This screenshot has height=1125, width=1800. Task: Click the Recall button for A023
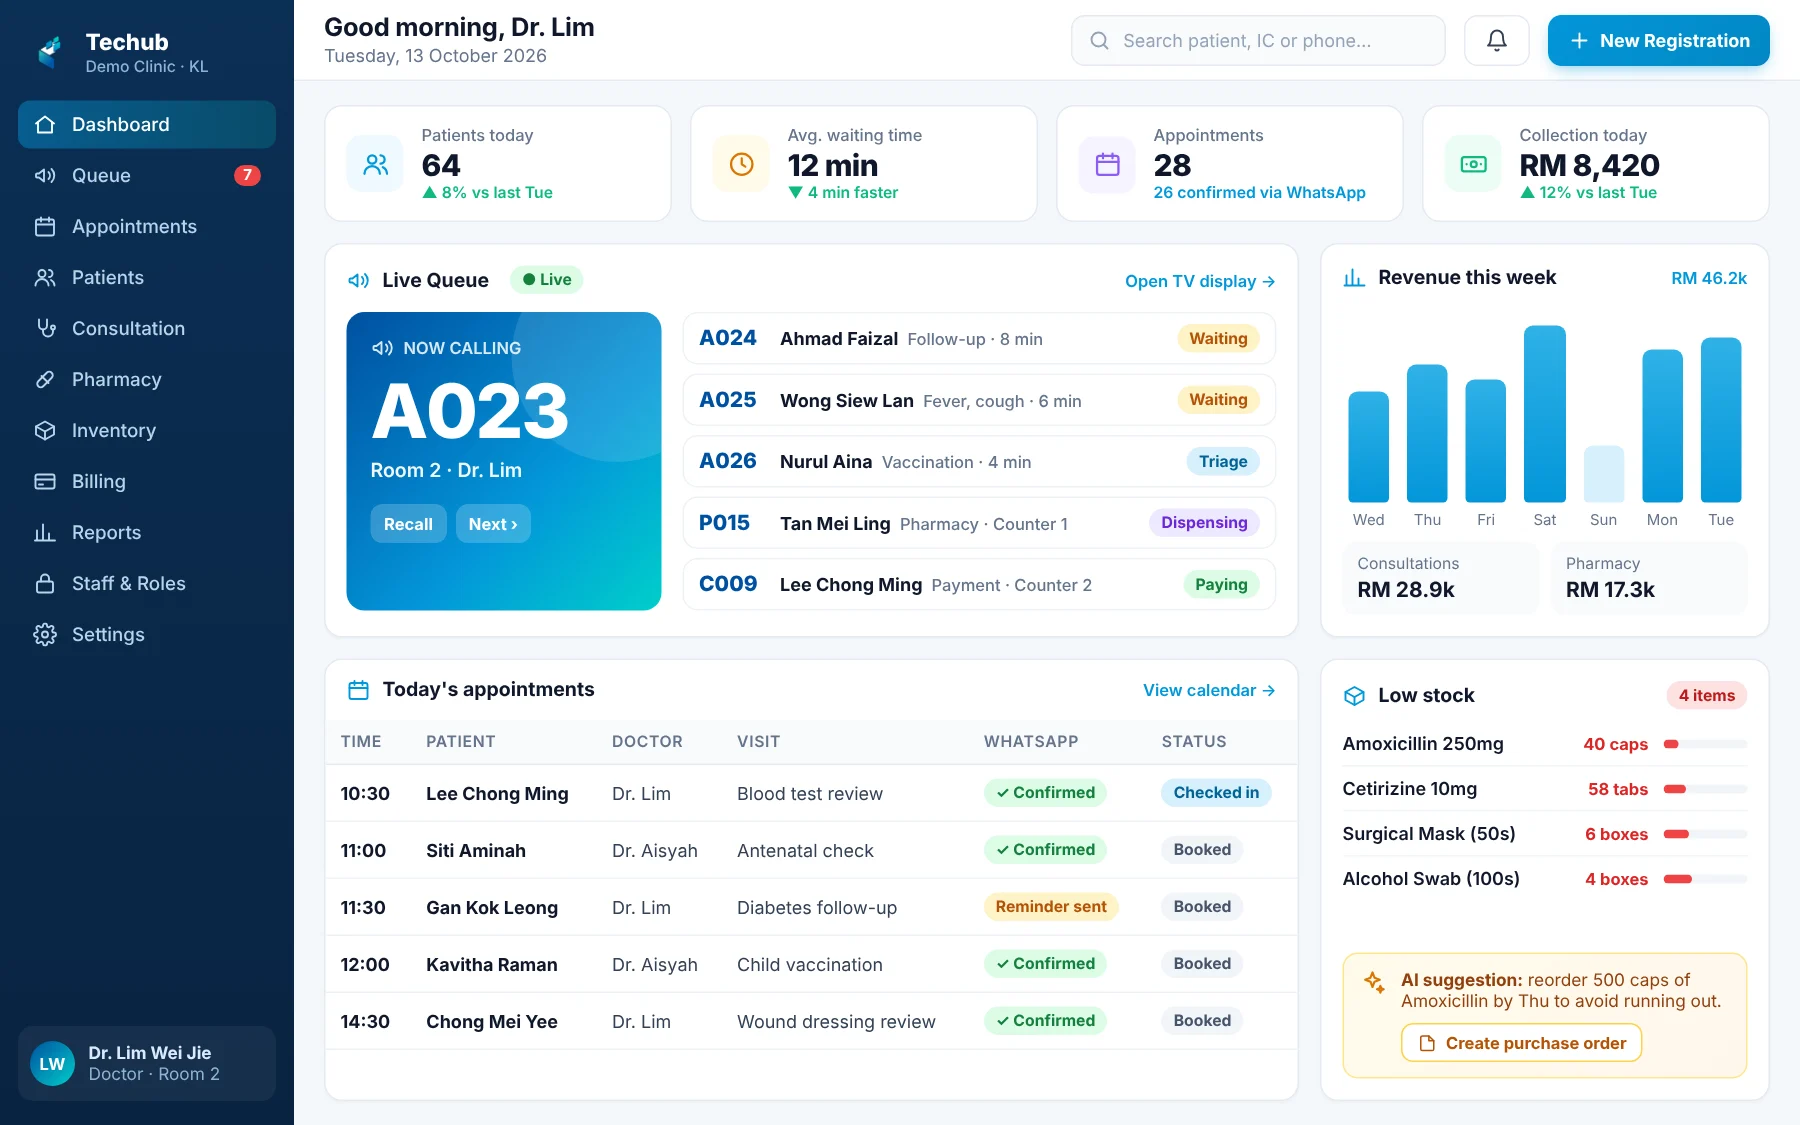point(408,524)
